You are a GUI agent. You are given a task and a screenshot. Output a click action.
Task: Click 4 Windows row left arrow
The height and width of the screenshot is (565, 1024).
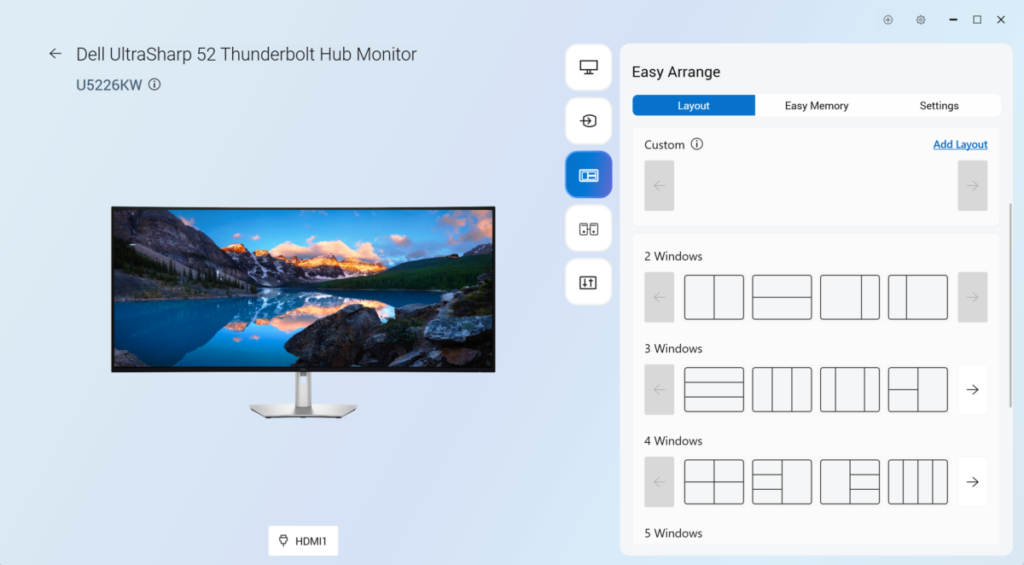(659, 482)
